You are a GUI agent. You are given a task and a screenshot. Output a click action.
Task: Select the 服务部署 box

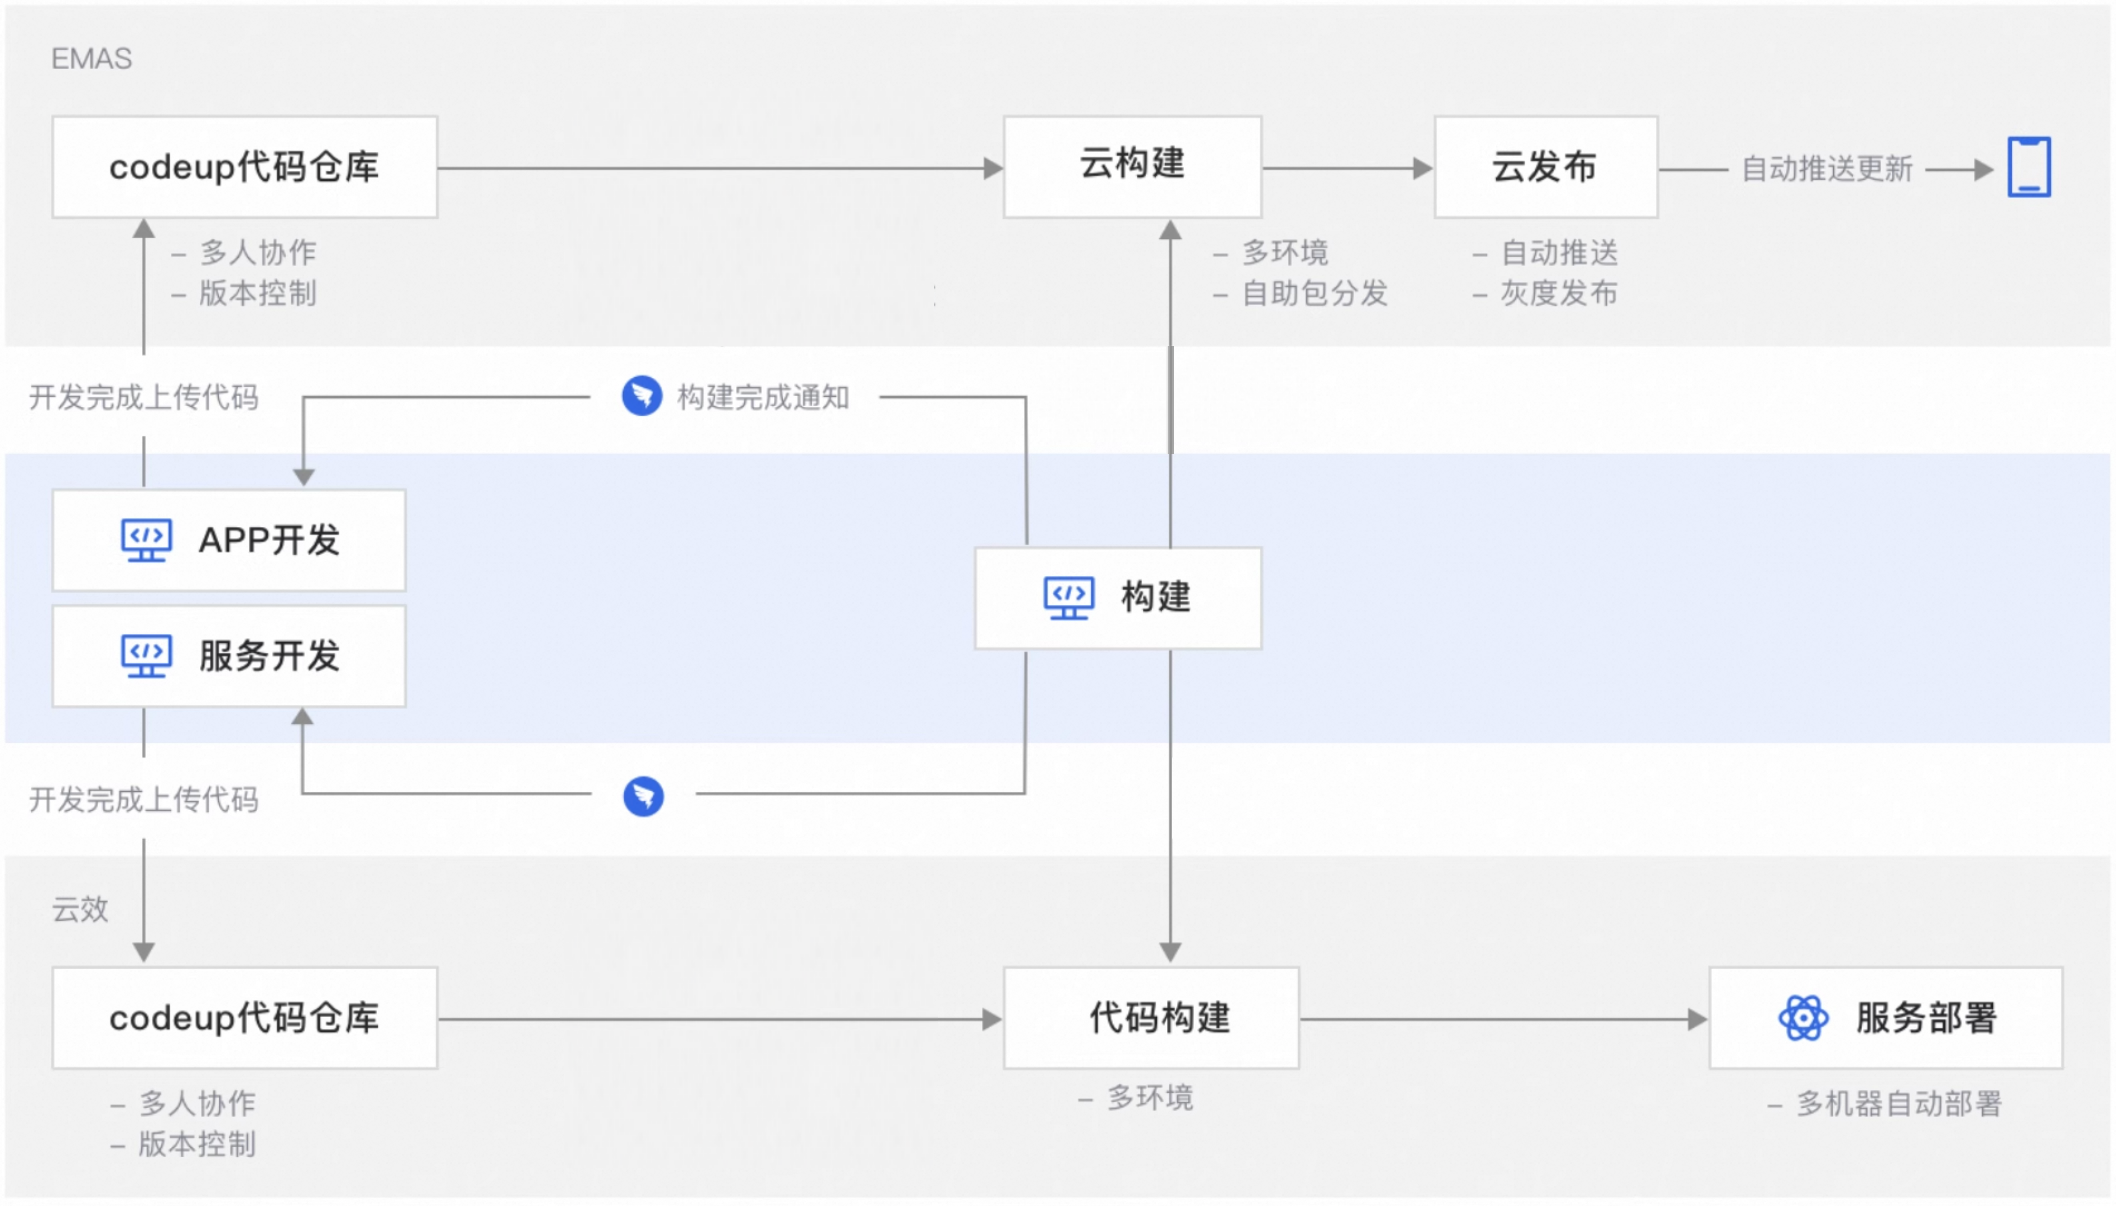tap(1886, 1018)
